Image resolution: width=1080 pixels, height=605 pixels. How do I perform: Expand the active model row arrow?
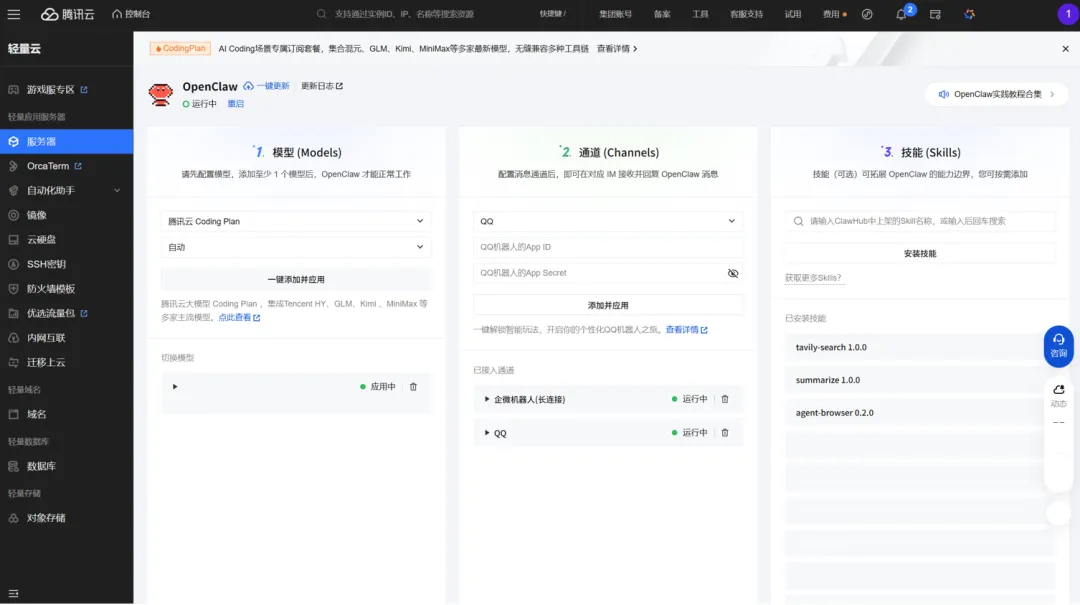pos(175,387)
